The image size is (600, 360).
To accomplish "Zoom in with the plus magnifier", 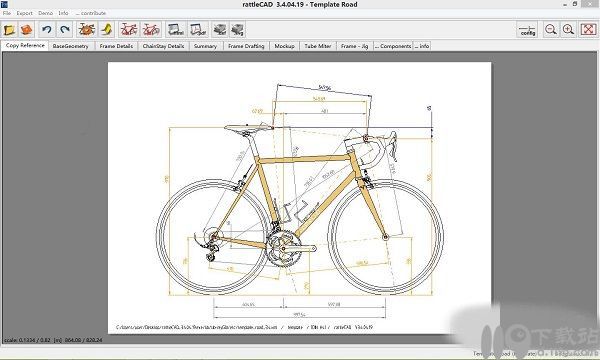I will coord(569,29).
